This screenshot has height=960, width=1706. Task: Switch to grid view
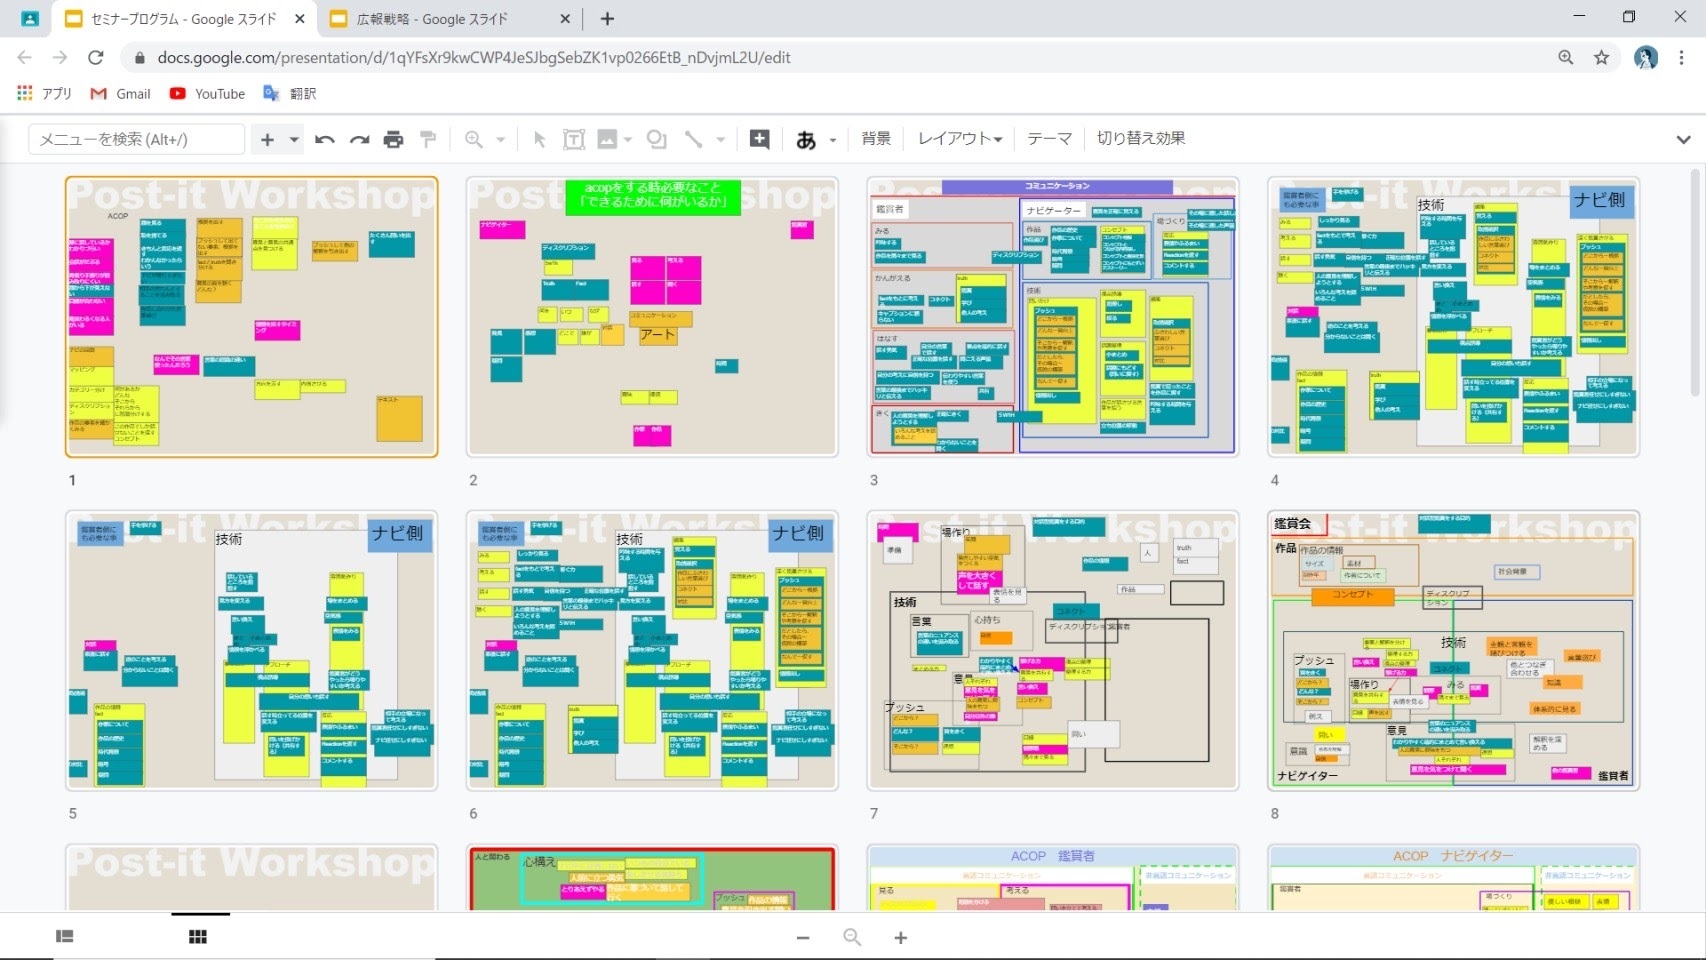(x=198, y=937)
